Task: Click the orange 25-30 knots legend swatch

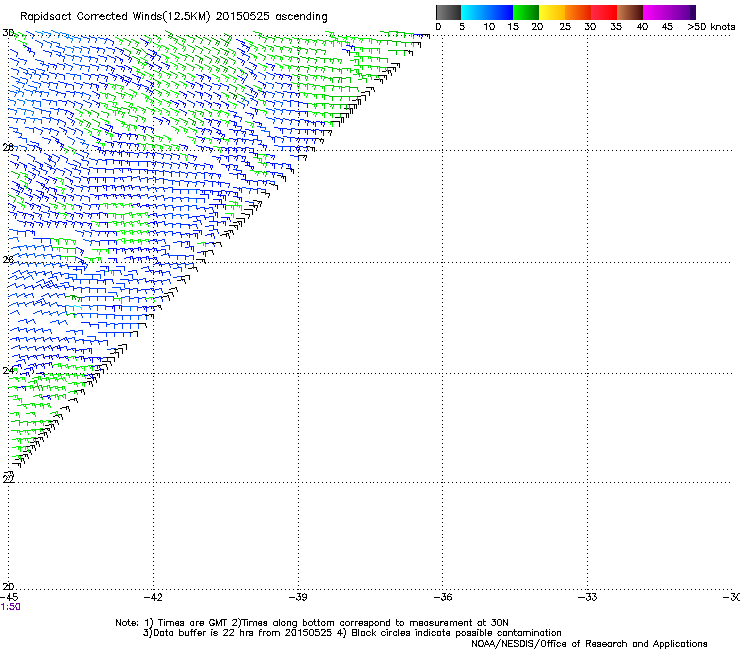Action: point(578,12)
